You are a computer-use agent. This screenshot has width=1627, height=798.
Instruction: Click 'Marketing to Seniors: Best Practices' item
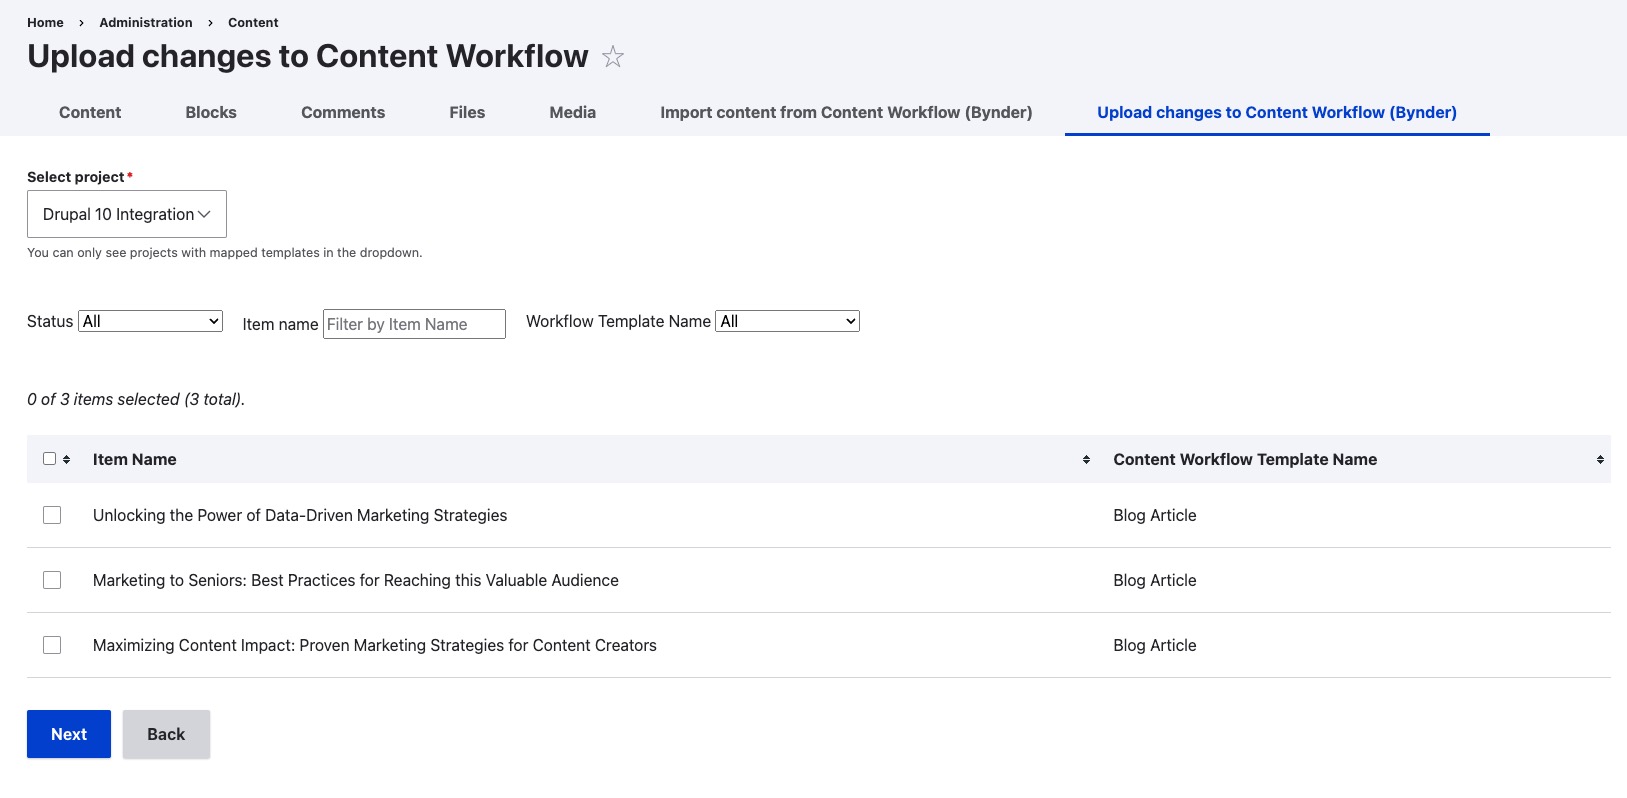356,580
